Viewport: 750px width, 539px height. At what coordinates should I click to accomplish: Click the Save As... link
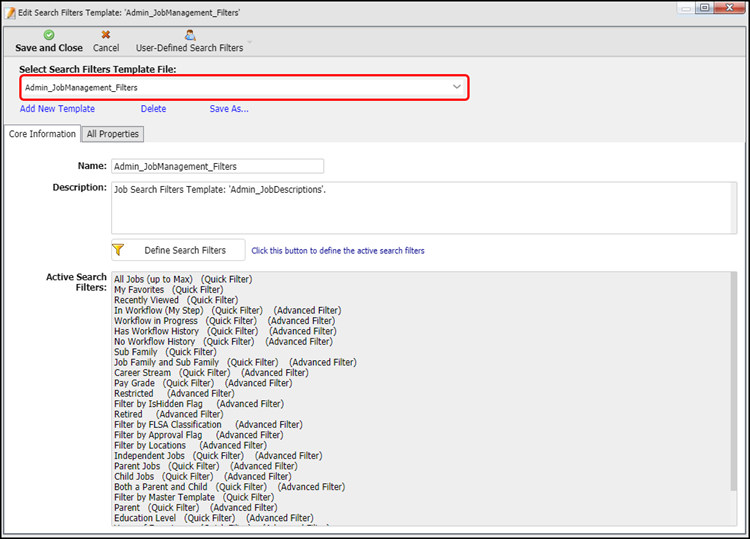click(229, 109)
